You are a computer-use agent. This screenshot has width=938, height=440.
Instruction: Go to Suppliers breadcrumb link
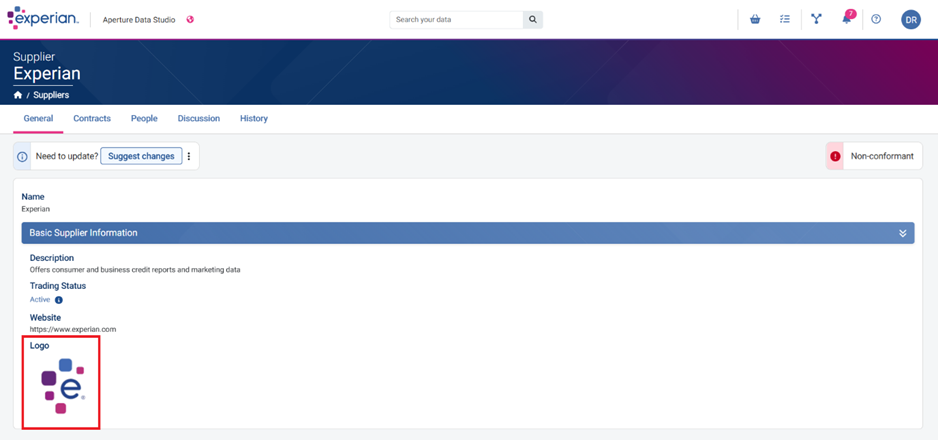tap(51, 95)
